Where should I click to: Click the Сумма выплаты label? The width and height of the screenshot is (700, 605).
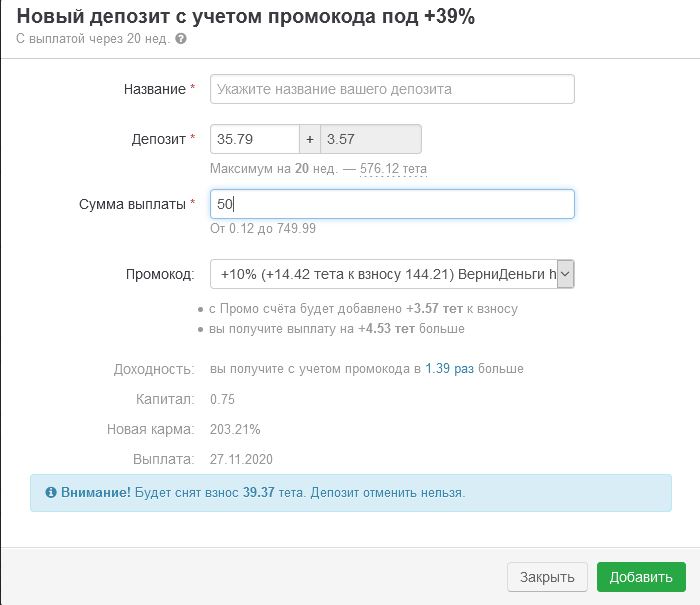coord(132,204)
